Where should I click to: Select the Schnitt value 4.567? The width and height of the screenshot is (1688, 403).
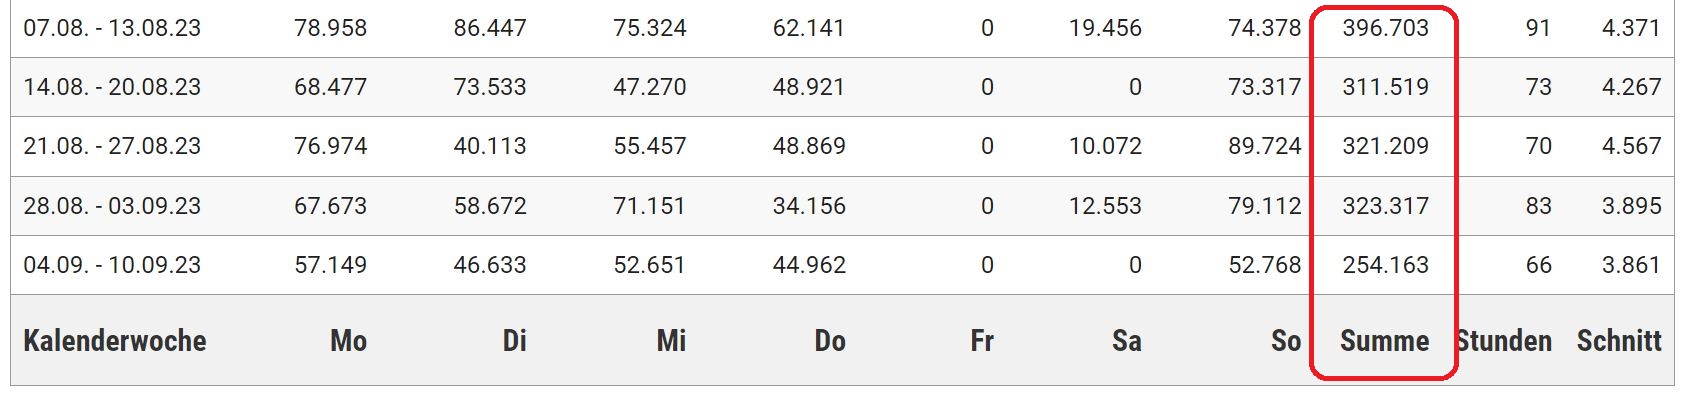[x=1631, y=146]
